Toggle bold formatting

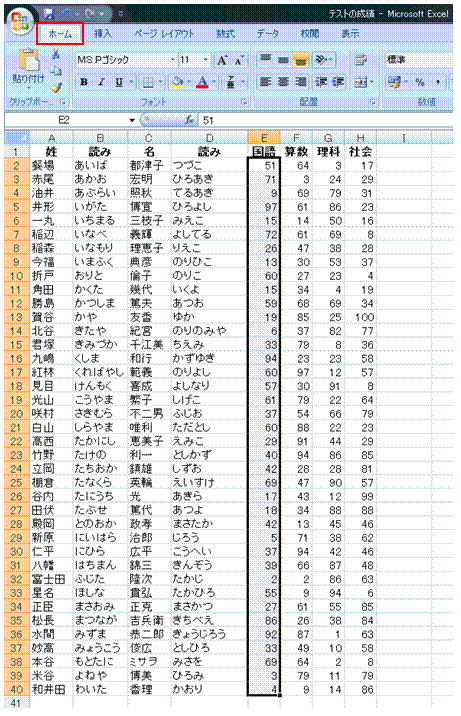(84, 82)
